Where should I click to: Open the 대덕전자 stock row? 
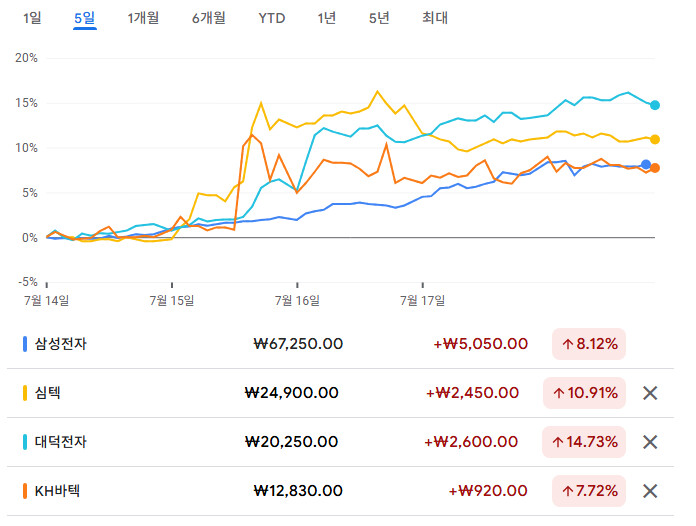(x=61, y=442)
